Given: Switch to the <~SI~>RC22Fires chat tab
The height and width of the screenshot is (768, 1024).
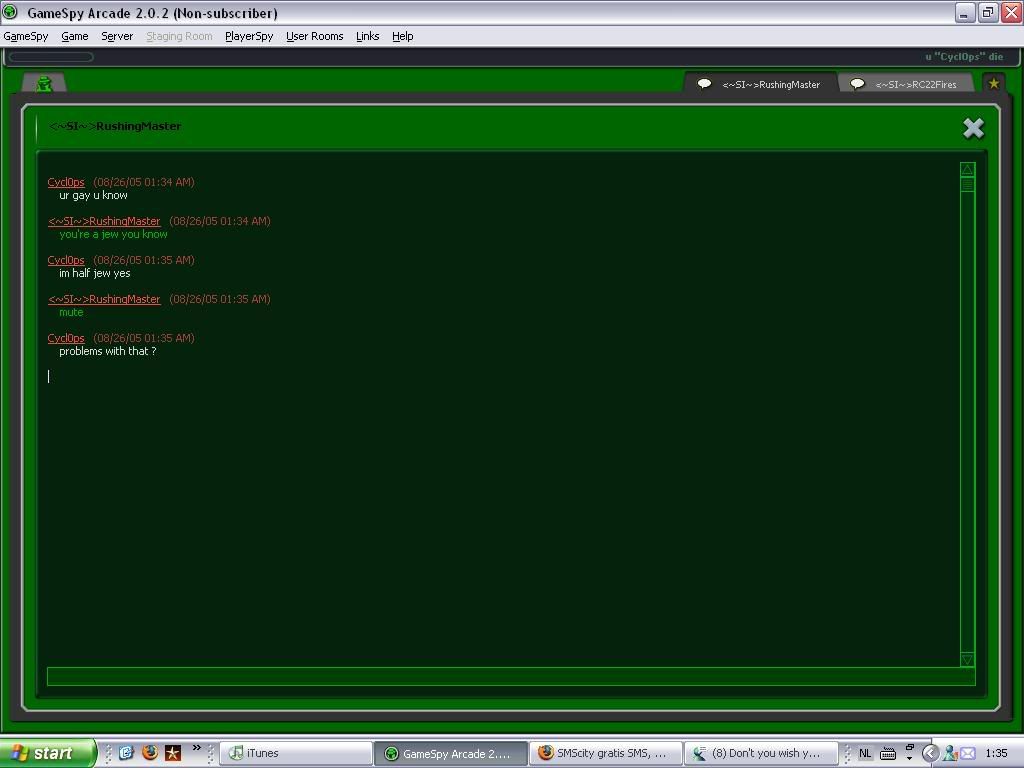Looking at the screenshot, I should [x=906, y=84].
